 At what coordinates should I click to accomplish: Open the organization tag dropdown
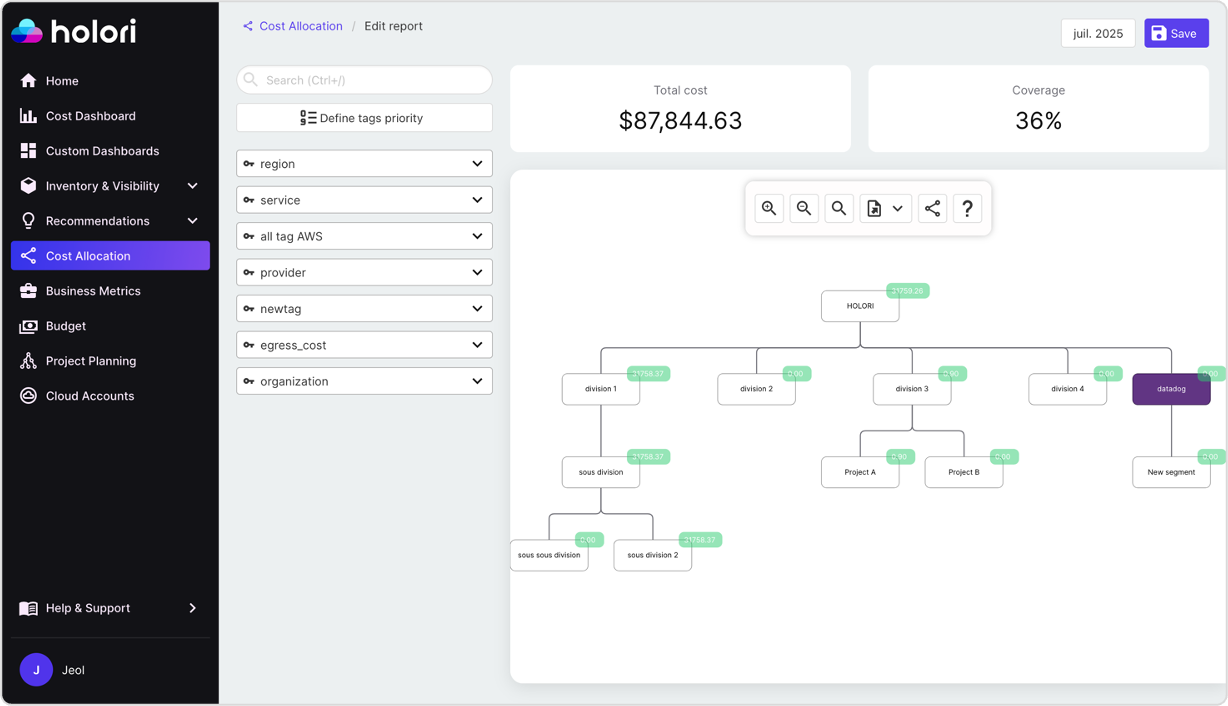364,381
